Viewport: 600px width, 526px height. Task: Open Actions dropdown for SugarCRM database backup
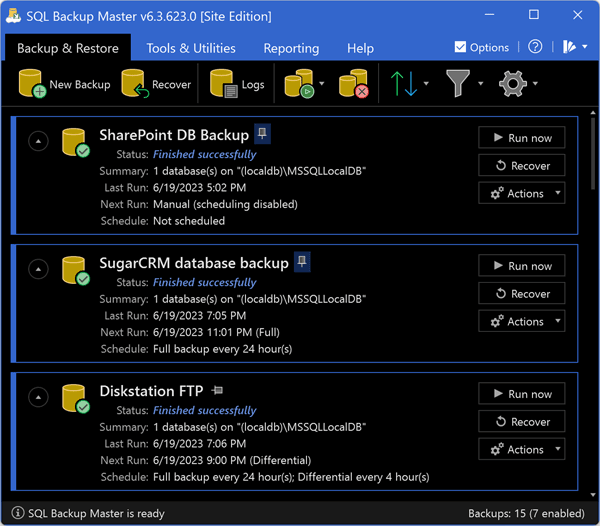click(x=521, y=322)
